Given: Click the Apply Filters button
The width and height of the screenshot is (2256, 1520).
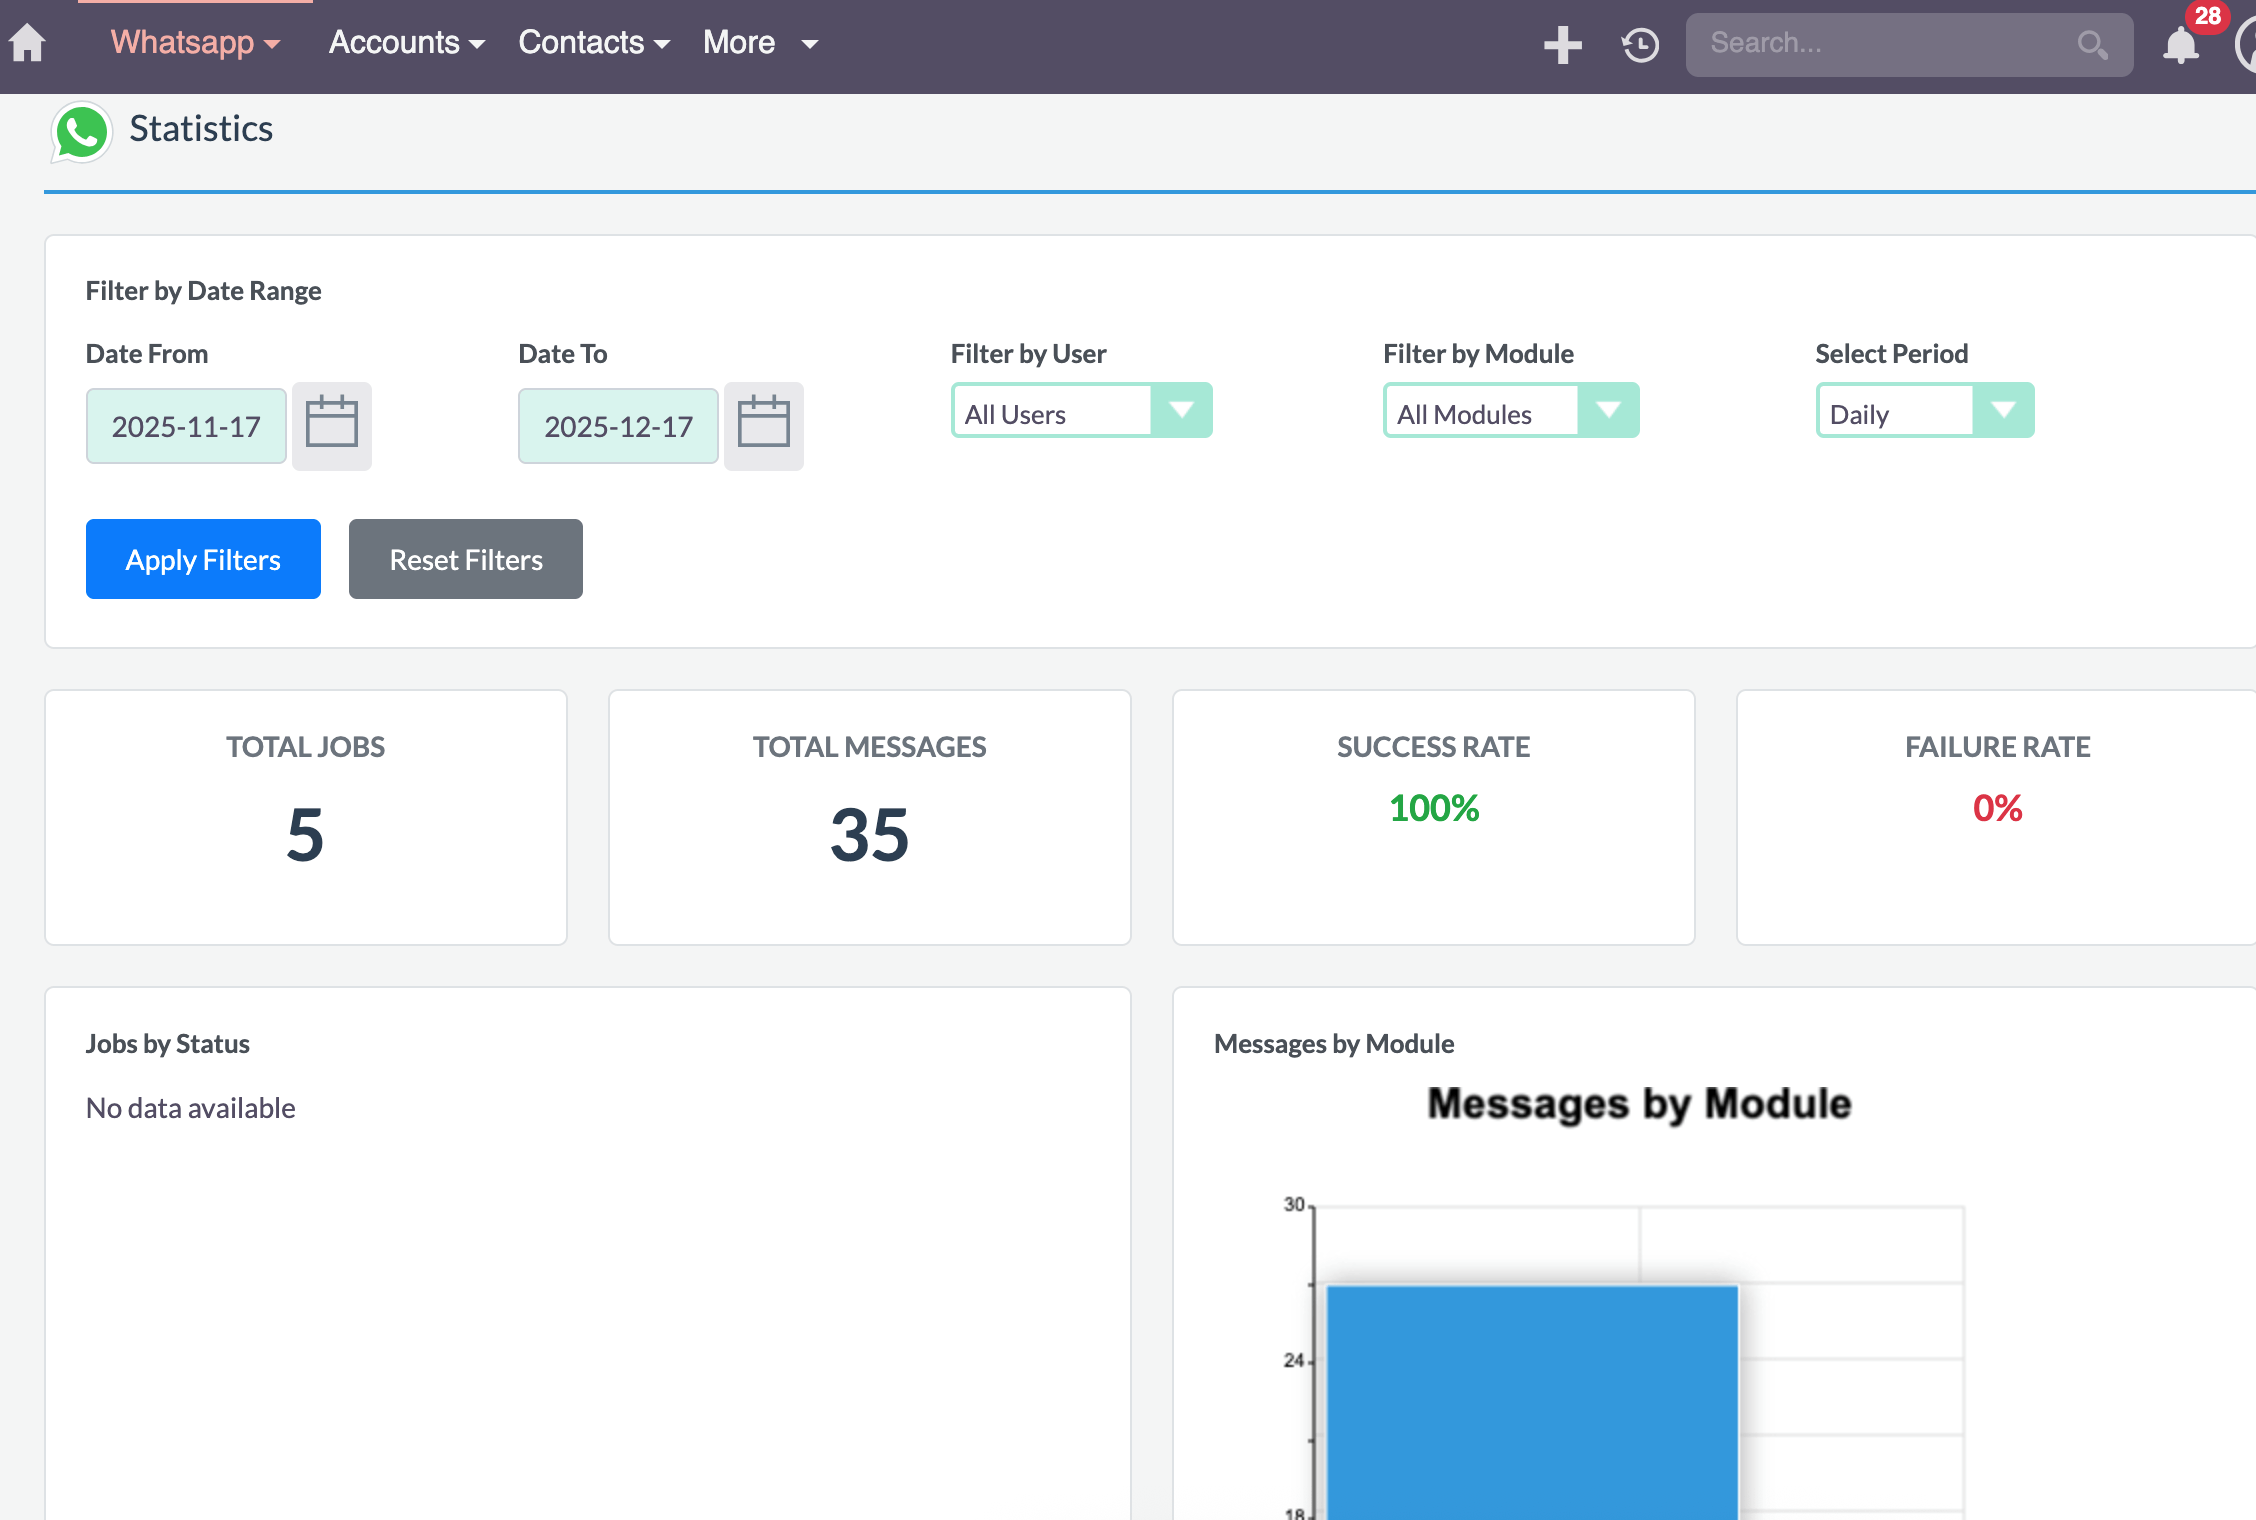Looking at the screenshot, I should 203,559.
